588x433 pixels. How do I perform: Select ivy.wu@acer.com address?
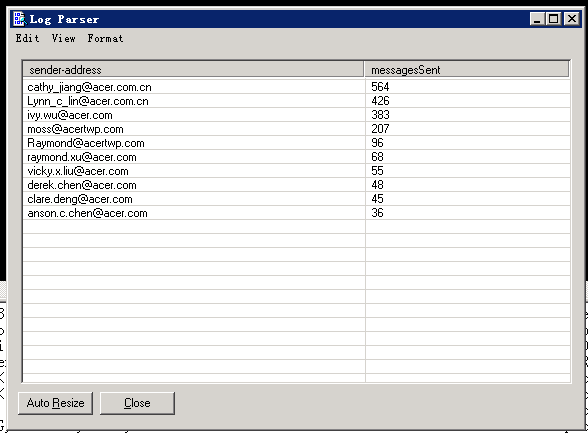click(x=70, y=115)
